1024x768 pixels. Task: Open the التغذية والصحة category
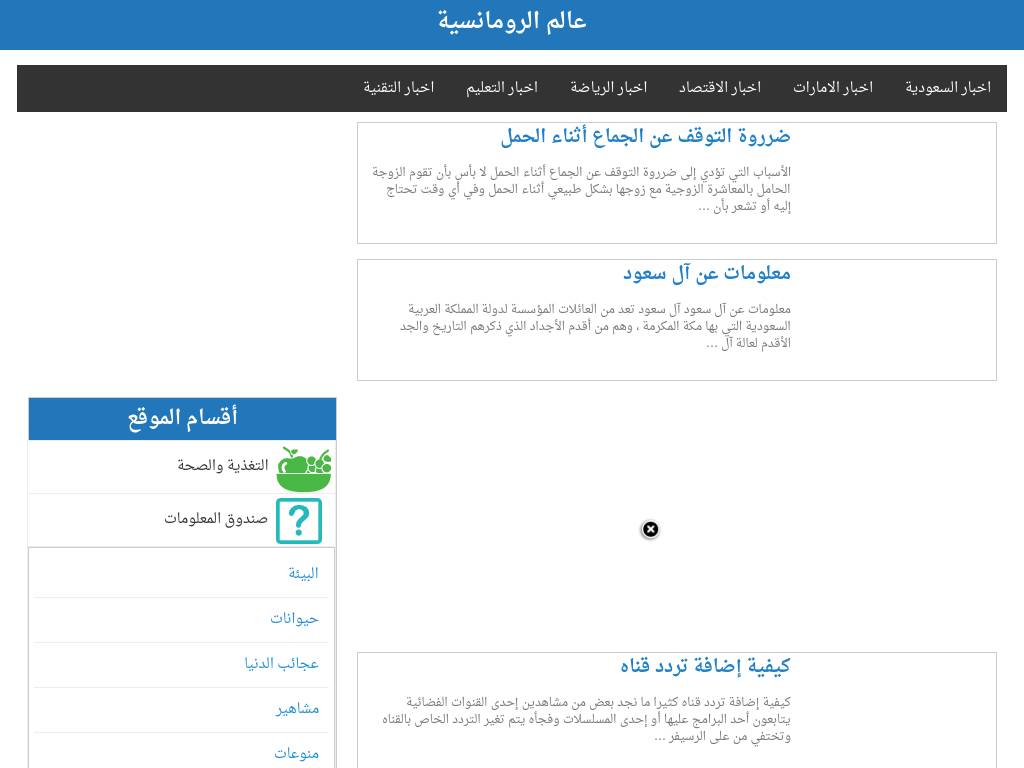[x=223, y=466]
